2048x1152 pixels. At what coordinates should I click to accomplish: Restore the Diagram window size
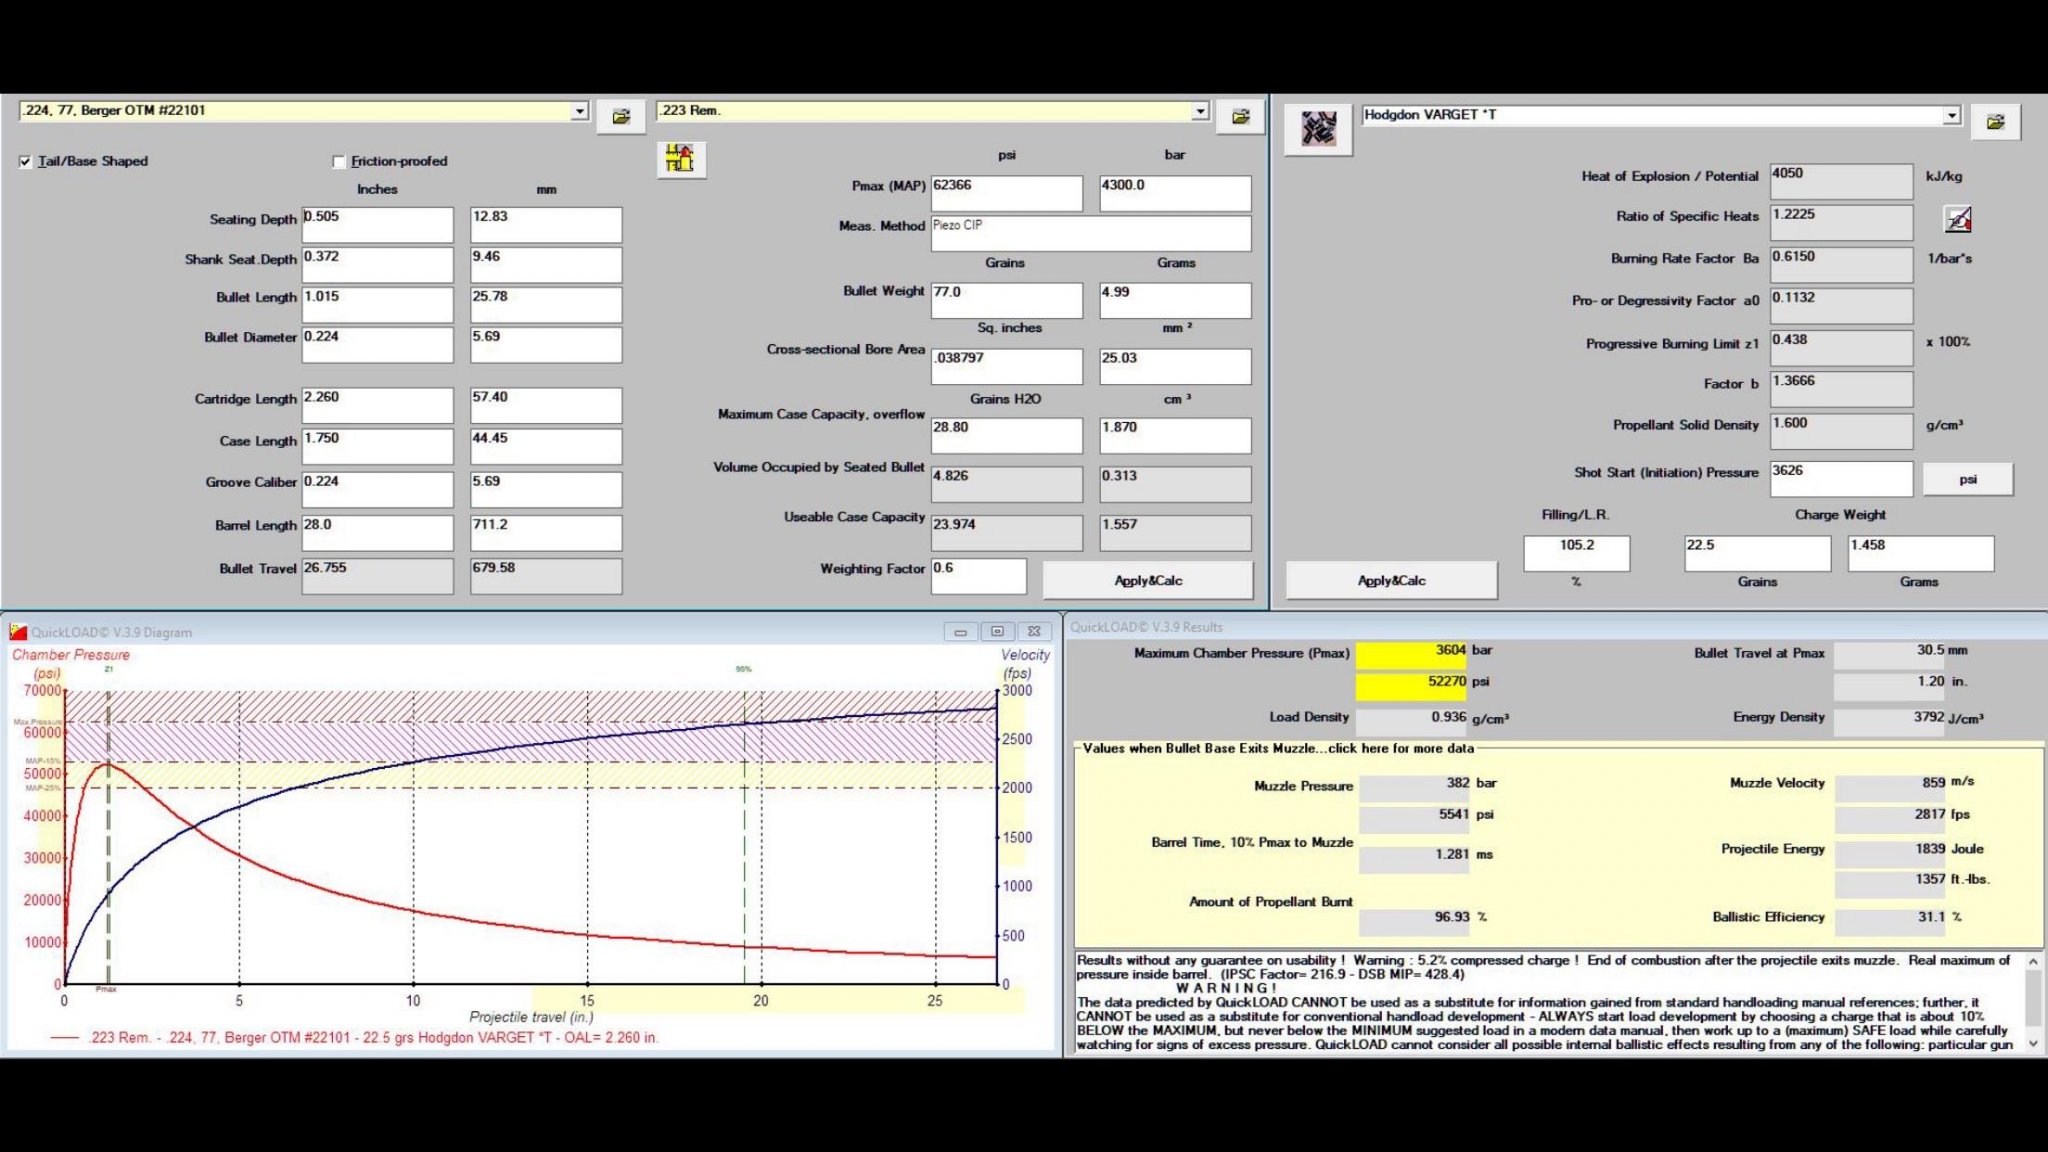pyautogui.click(x=996, y=632)
